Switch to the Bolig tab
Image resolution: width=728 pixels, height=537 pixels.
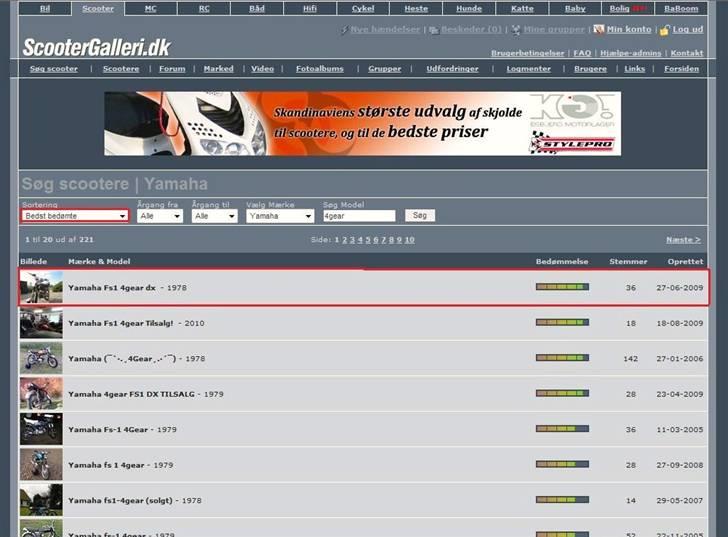point(628,8)
